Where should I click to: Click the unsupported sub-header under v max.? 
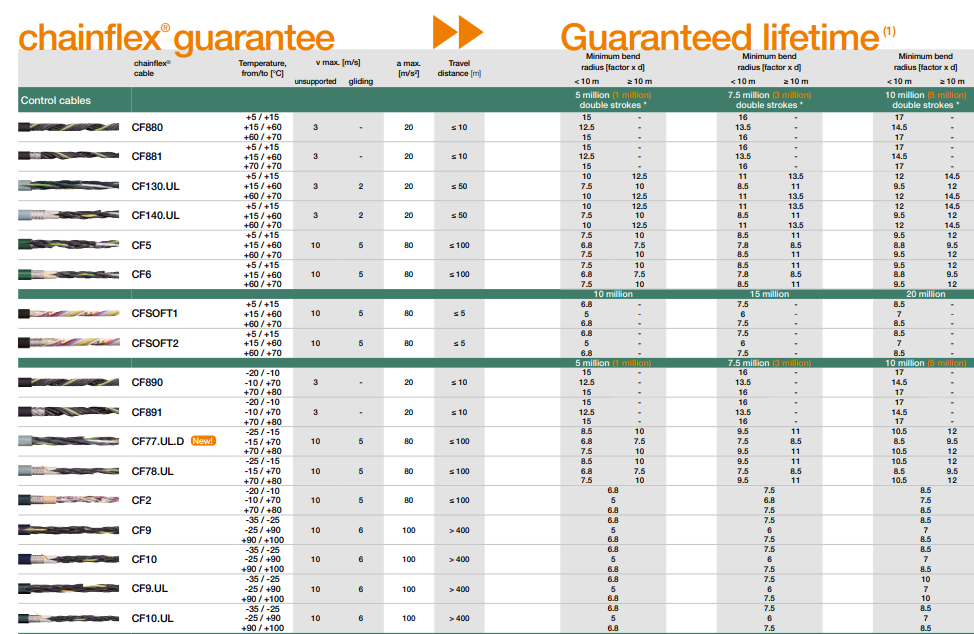[315, 81]
